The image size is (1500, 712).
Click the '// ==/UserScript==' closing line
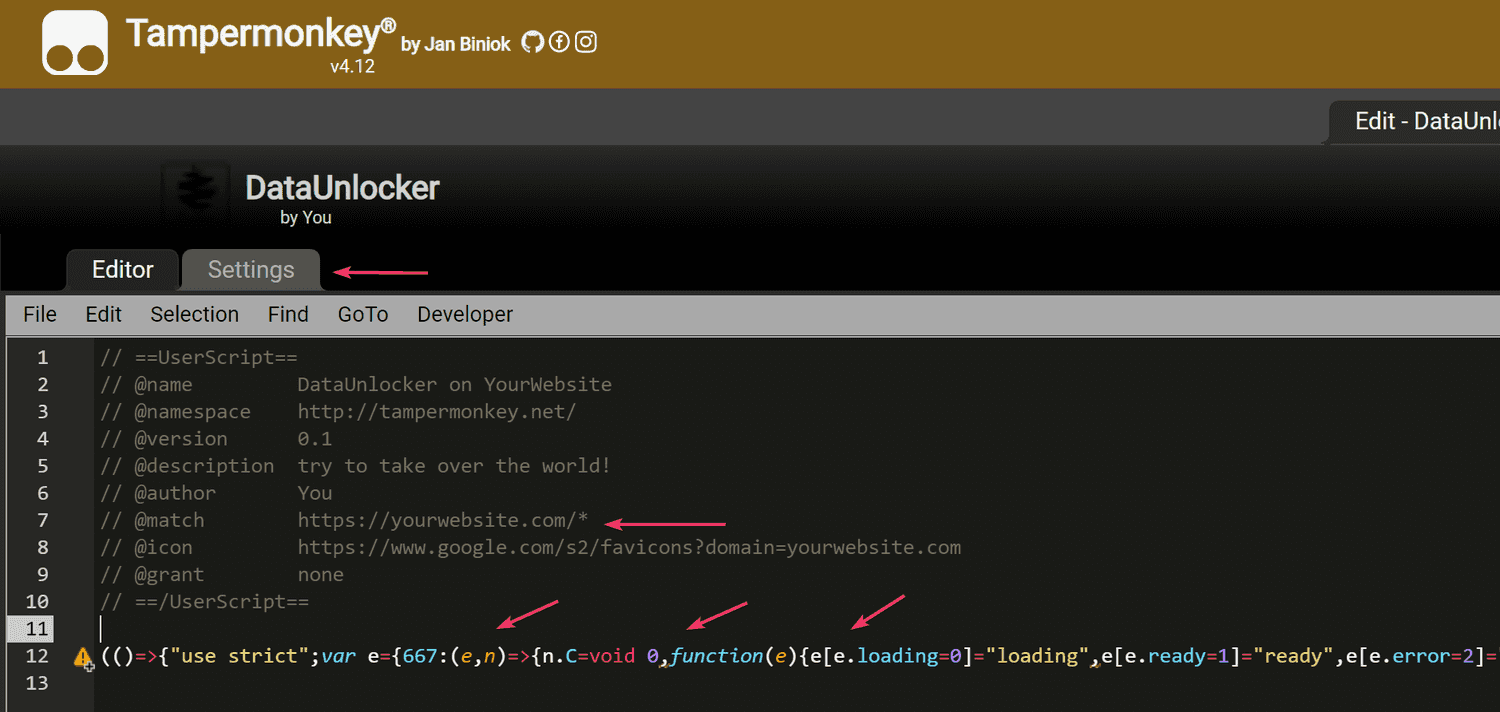(x=205, y=601)
